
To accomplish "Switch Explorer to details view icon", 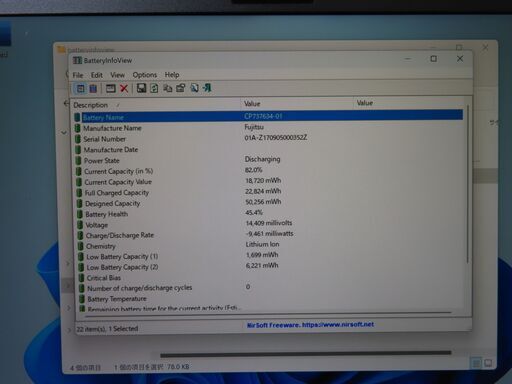I will pyautogui.click(x=476, y=363).
